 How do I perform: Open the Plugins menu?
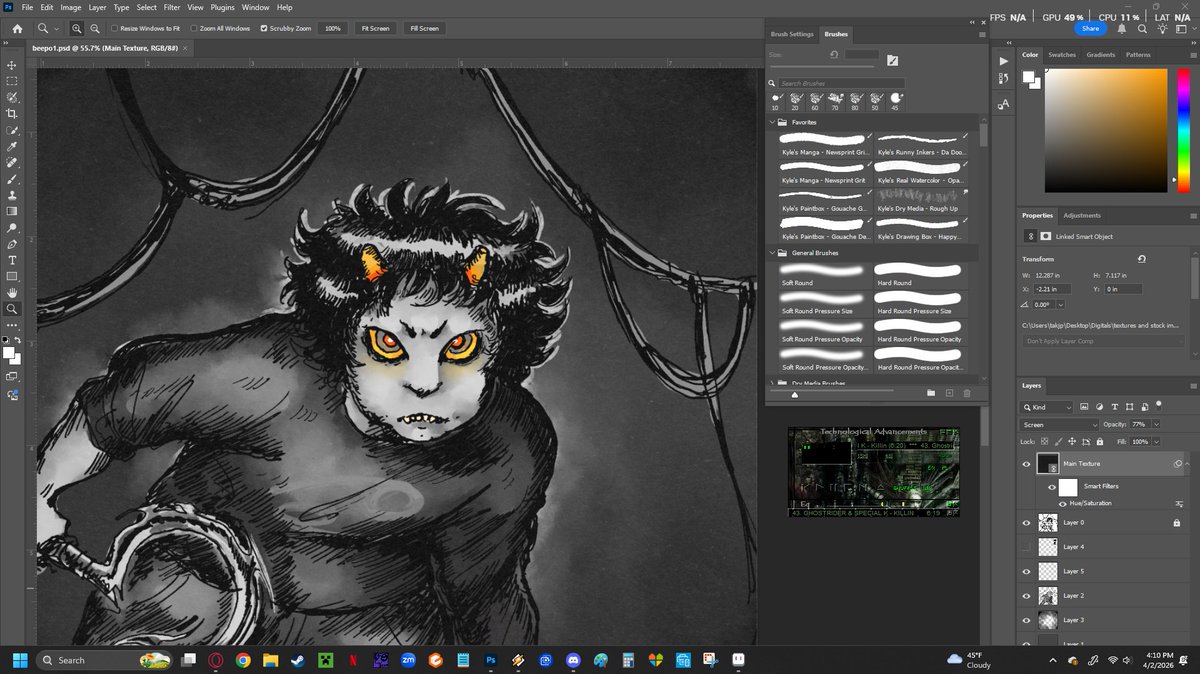(x=223, y=7)
